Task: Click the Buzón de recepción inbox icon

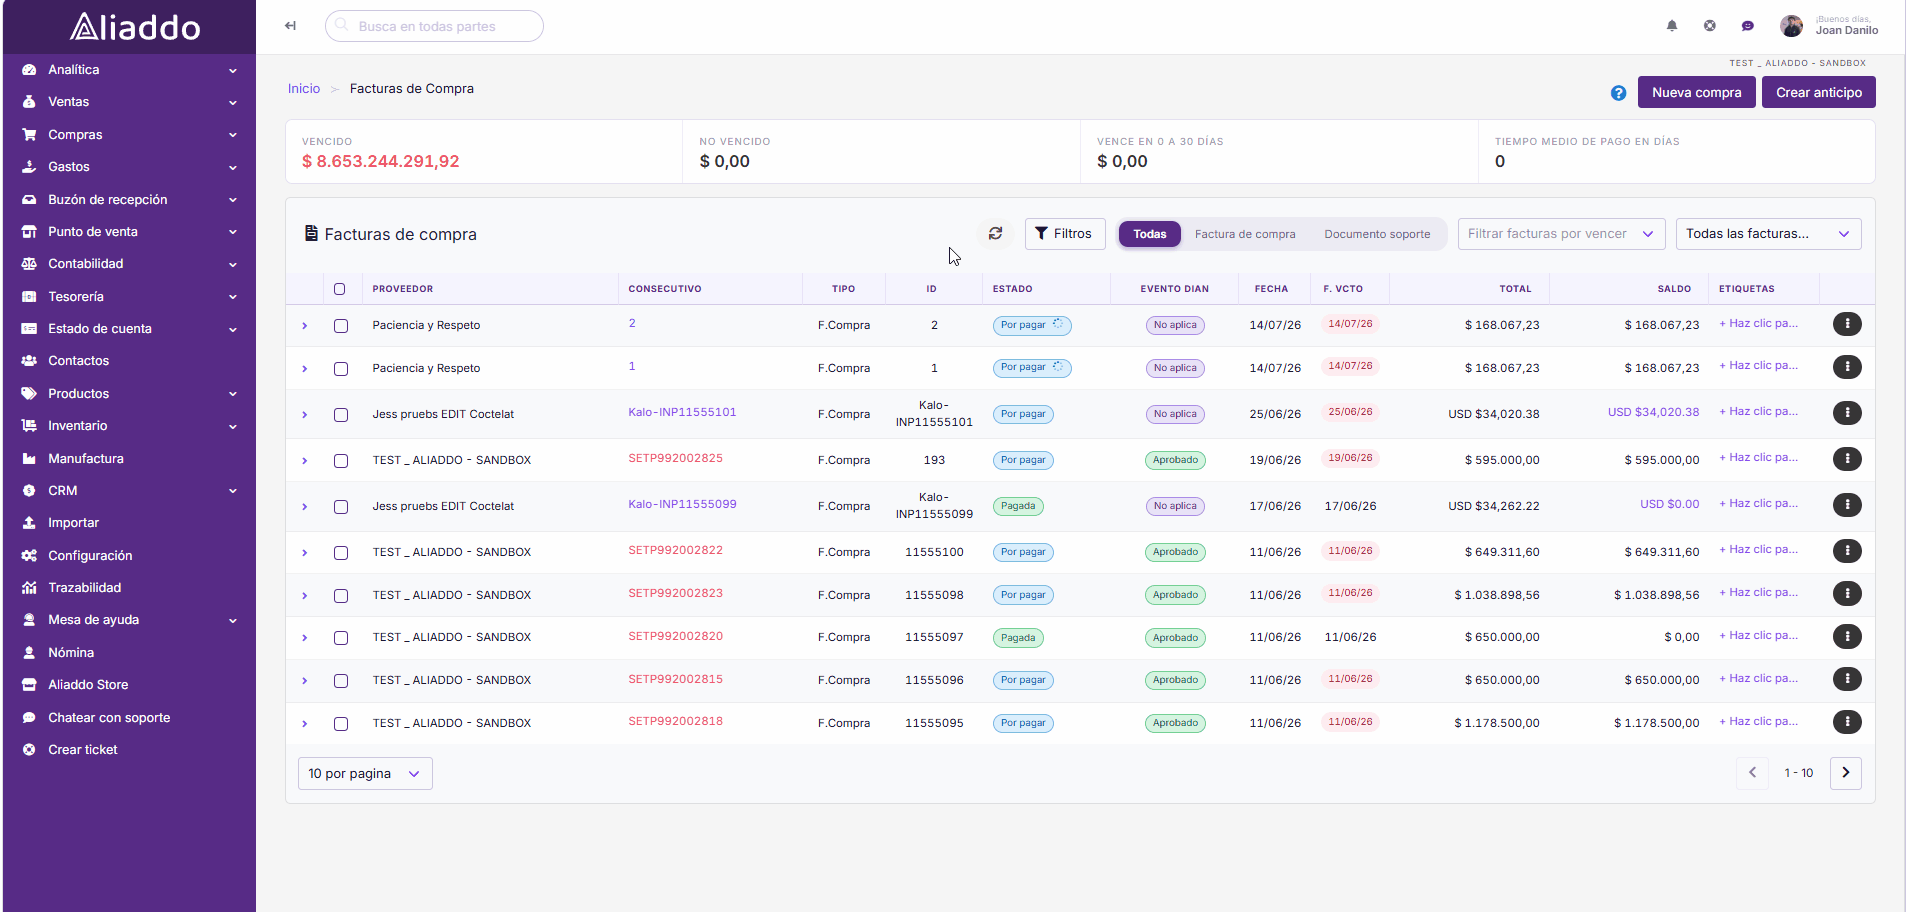Action: pyautogui.click(x=29, y=200)
